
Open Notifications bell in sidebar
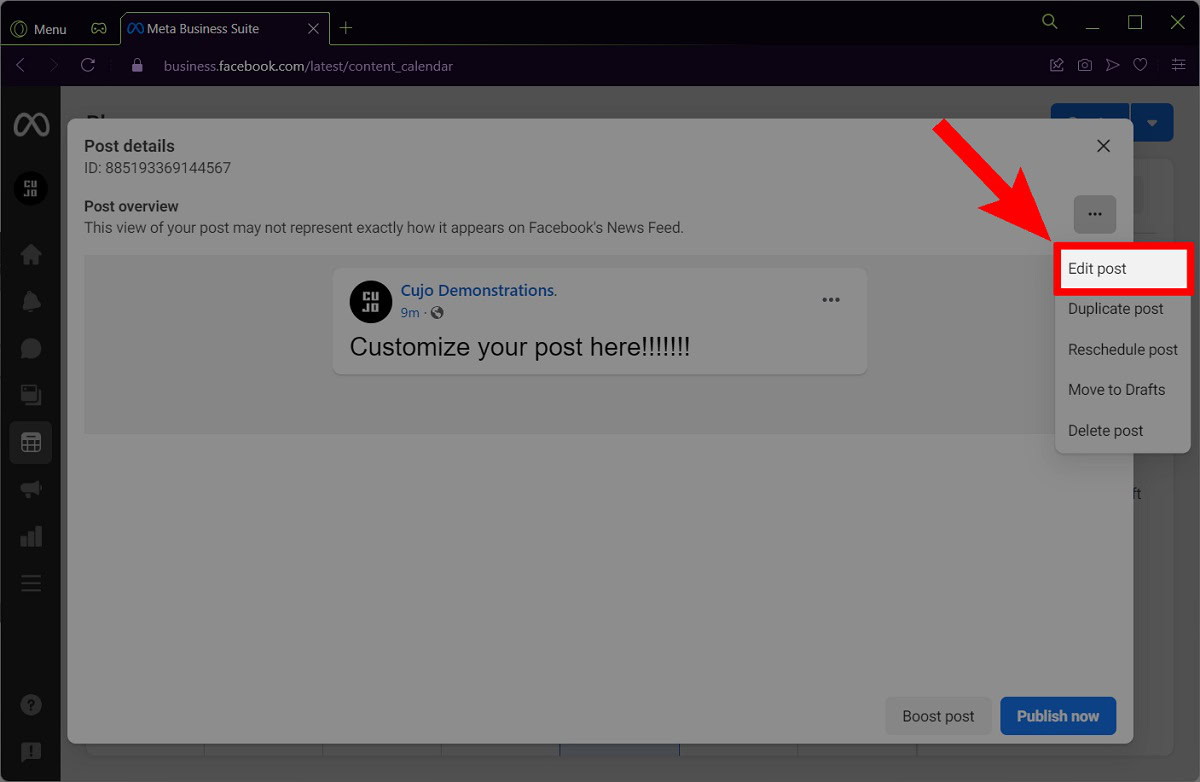click(x=31, y=301)
